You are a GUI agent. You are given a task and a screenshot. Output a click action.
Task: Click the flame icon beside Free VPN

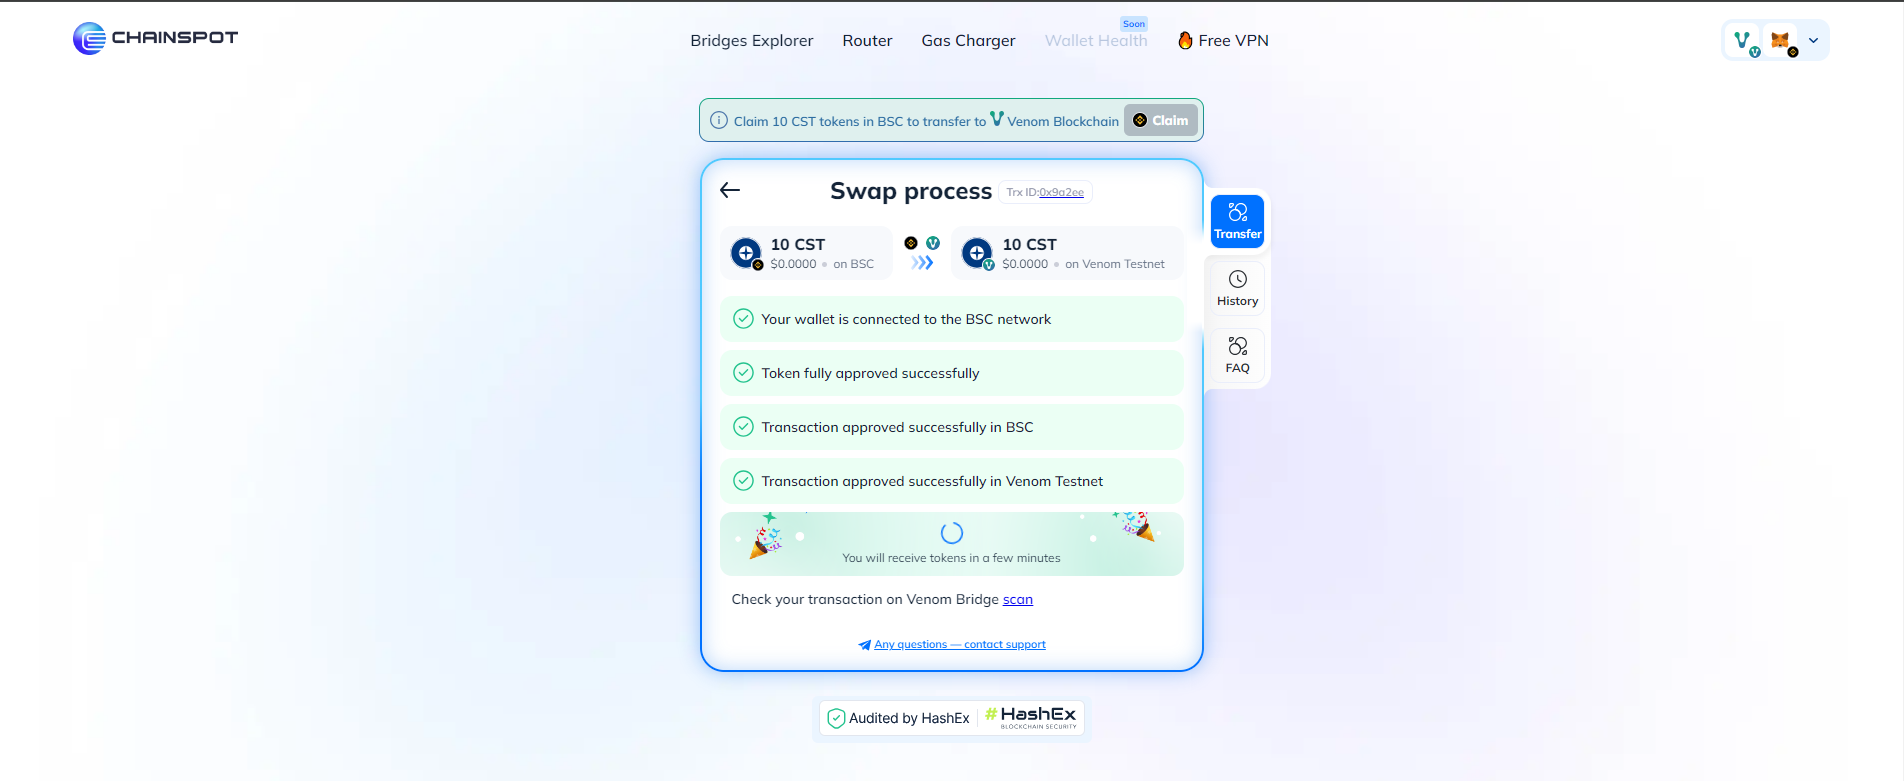click(x=1185, y=41)
